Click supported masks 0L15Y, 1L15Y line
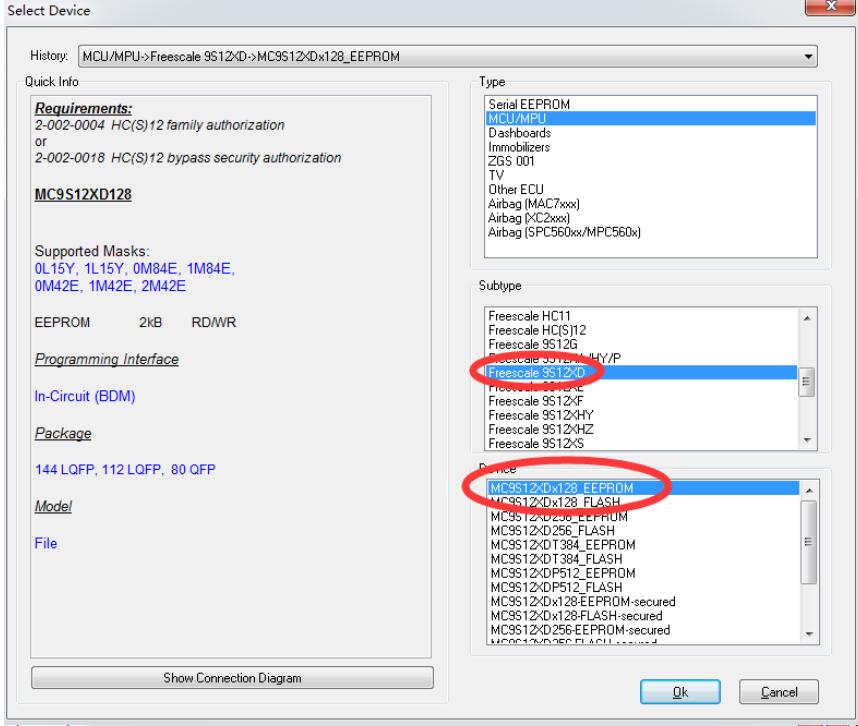This screenshot has width=858, height=726. point(135,269)
